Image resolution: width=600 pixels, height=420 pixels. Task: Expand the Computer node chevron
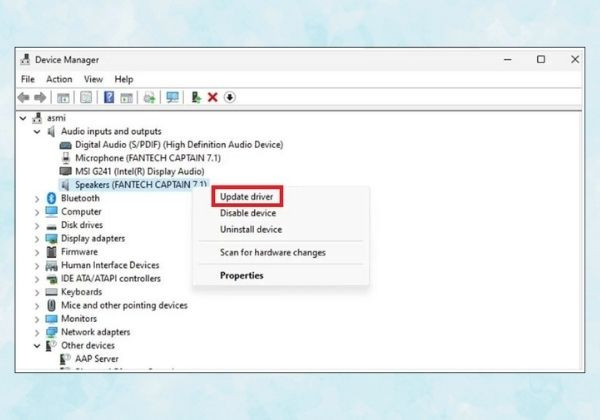coord(37,212)
